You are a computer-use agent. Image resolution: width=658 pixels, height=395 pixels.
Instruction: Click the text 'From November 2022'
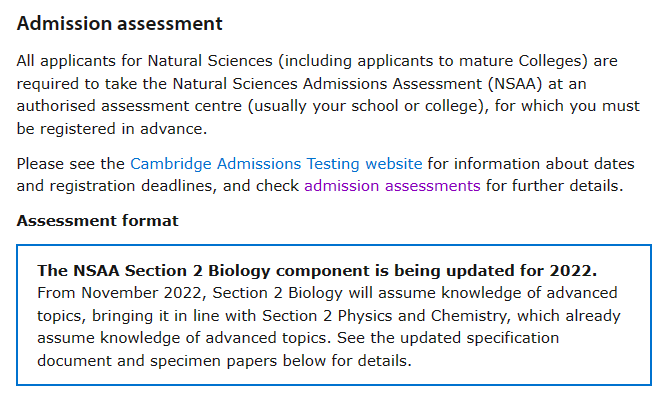(x=120, y=293)
